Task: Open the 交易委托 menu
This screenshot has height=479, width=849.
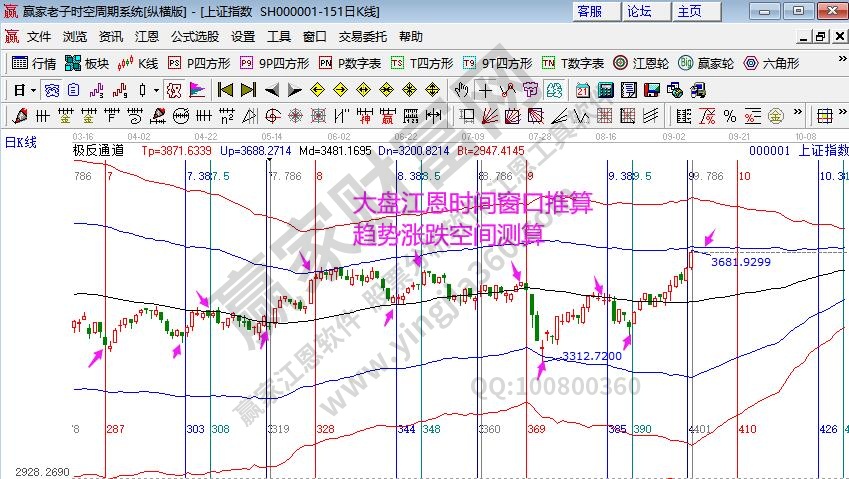Action: [362, 37]
